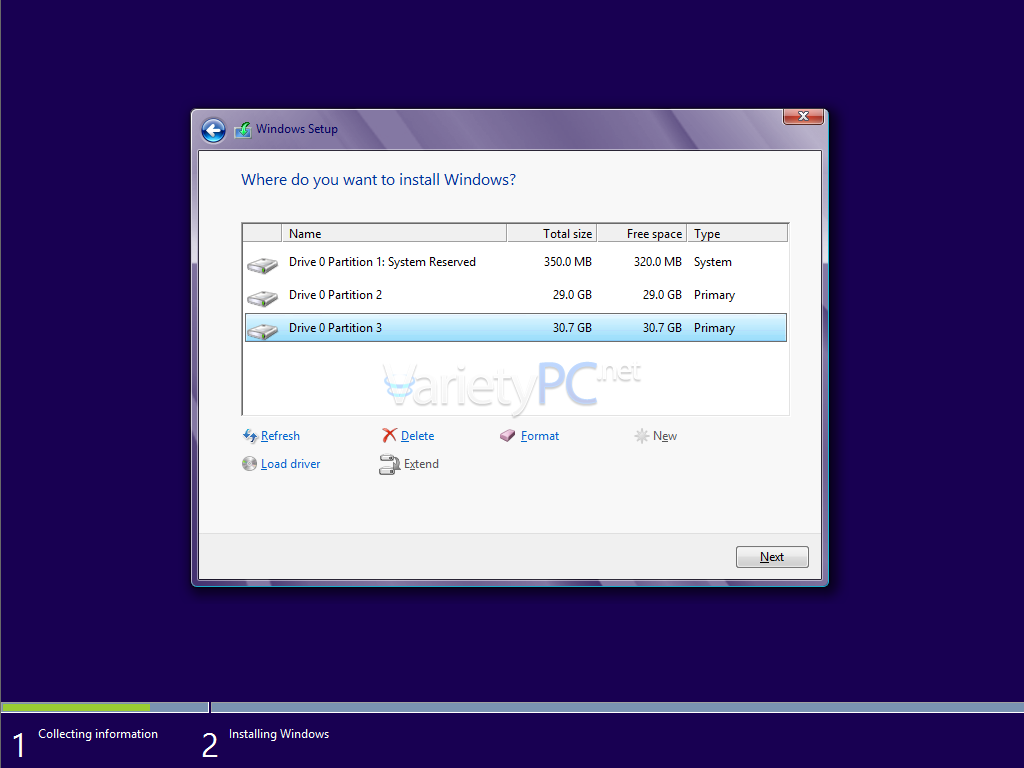Click the New partition link
The height and width of the screenshot is (768, 1024).
pyautogui.click(x=665, y=436)
